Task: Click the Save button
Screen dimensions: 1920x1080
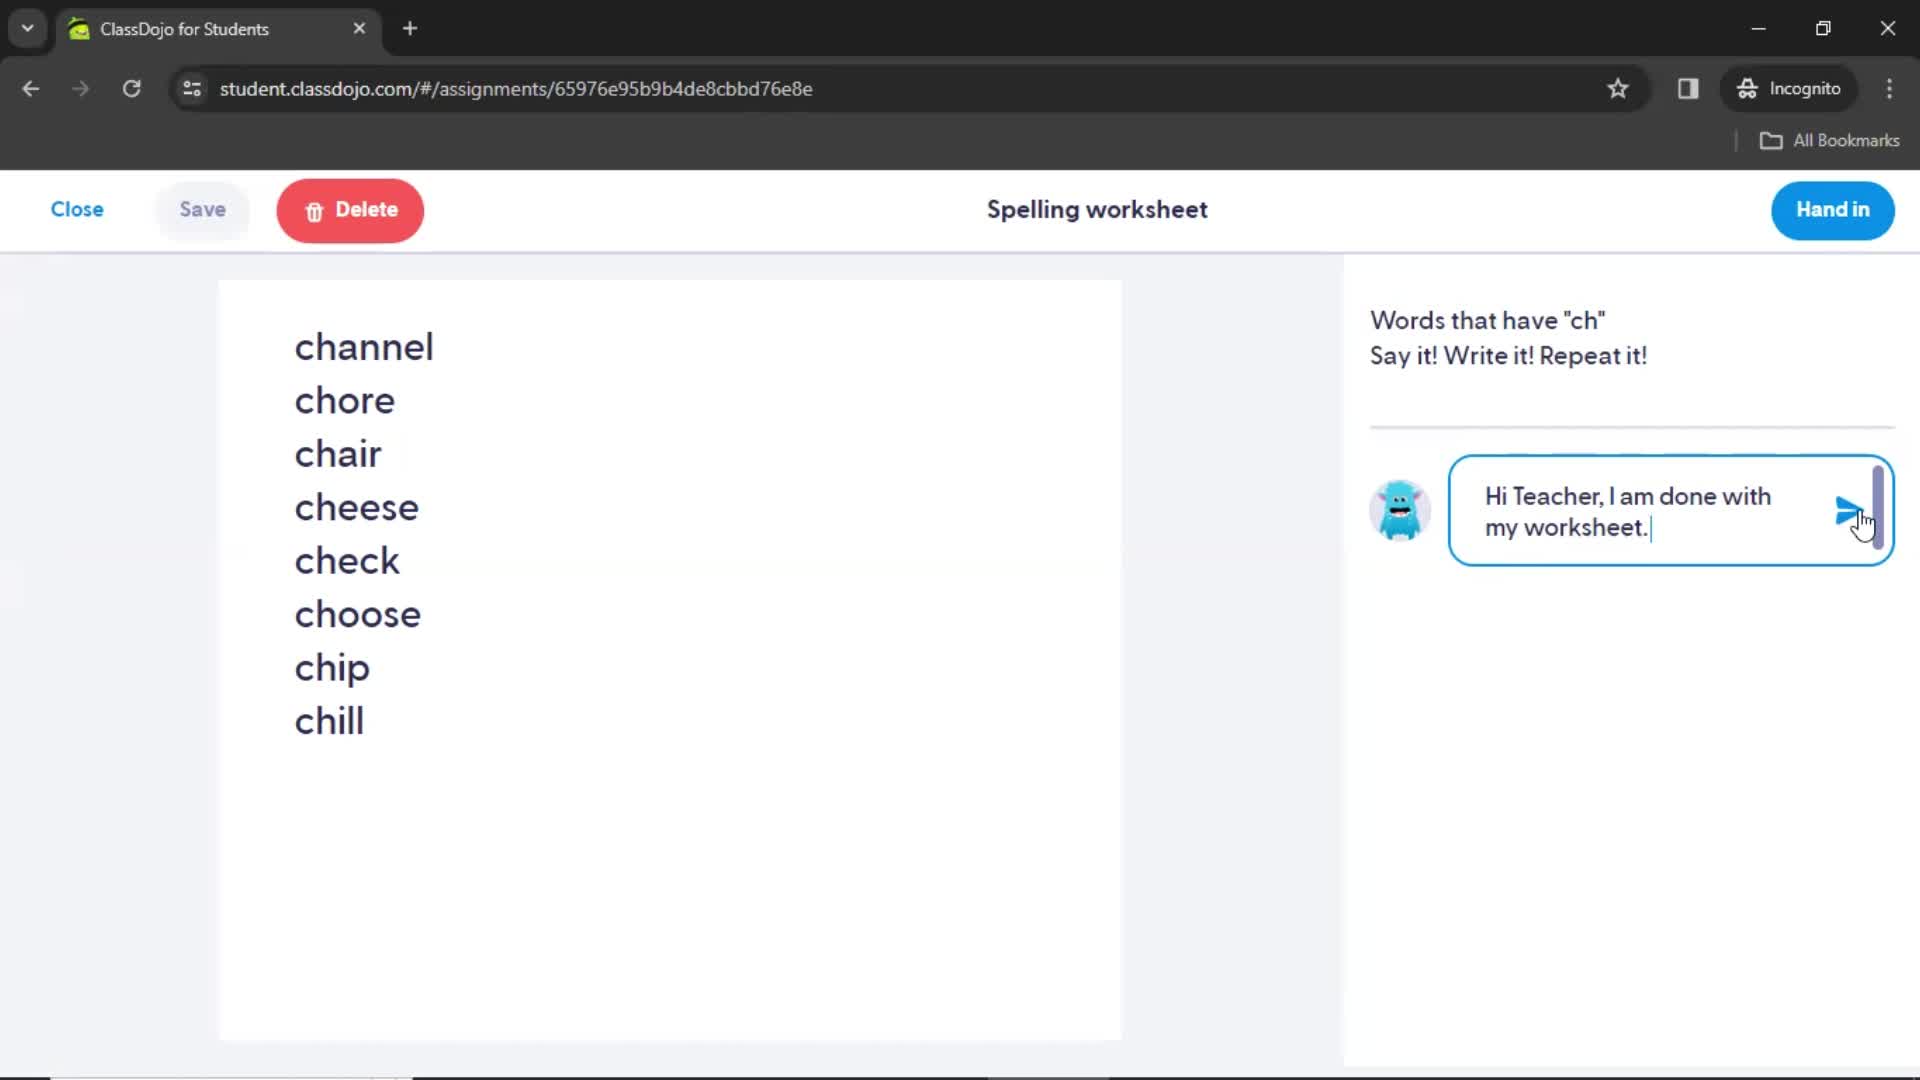Action: [203, 208]
